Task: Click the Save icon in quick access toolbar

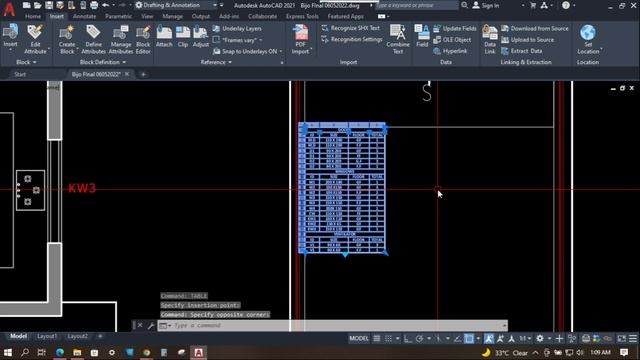Action: [49, 5]
